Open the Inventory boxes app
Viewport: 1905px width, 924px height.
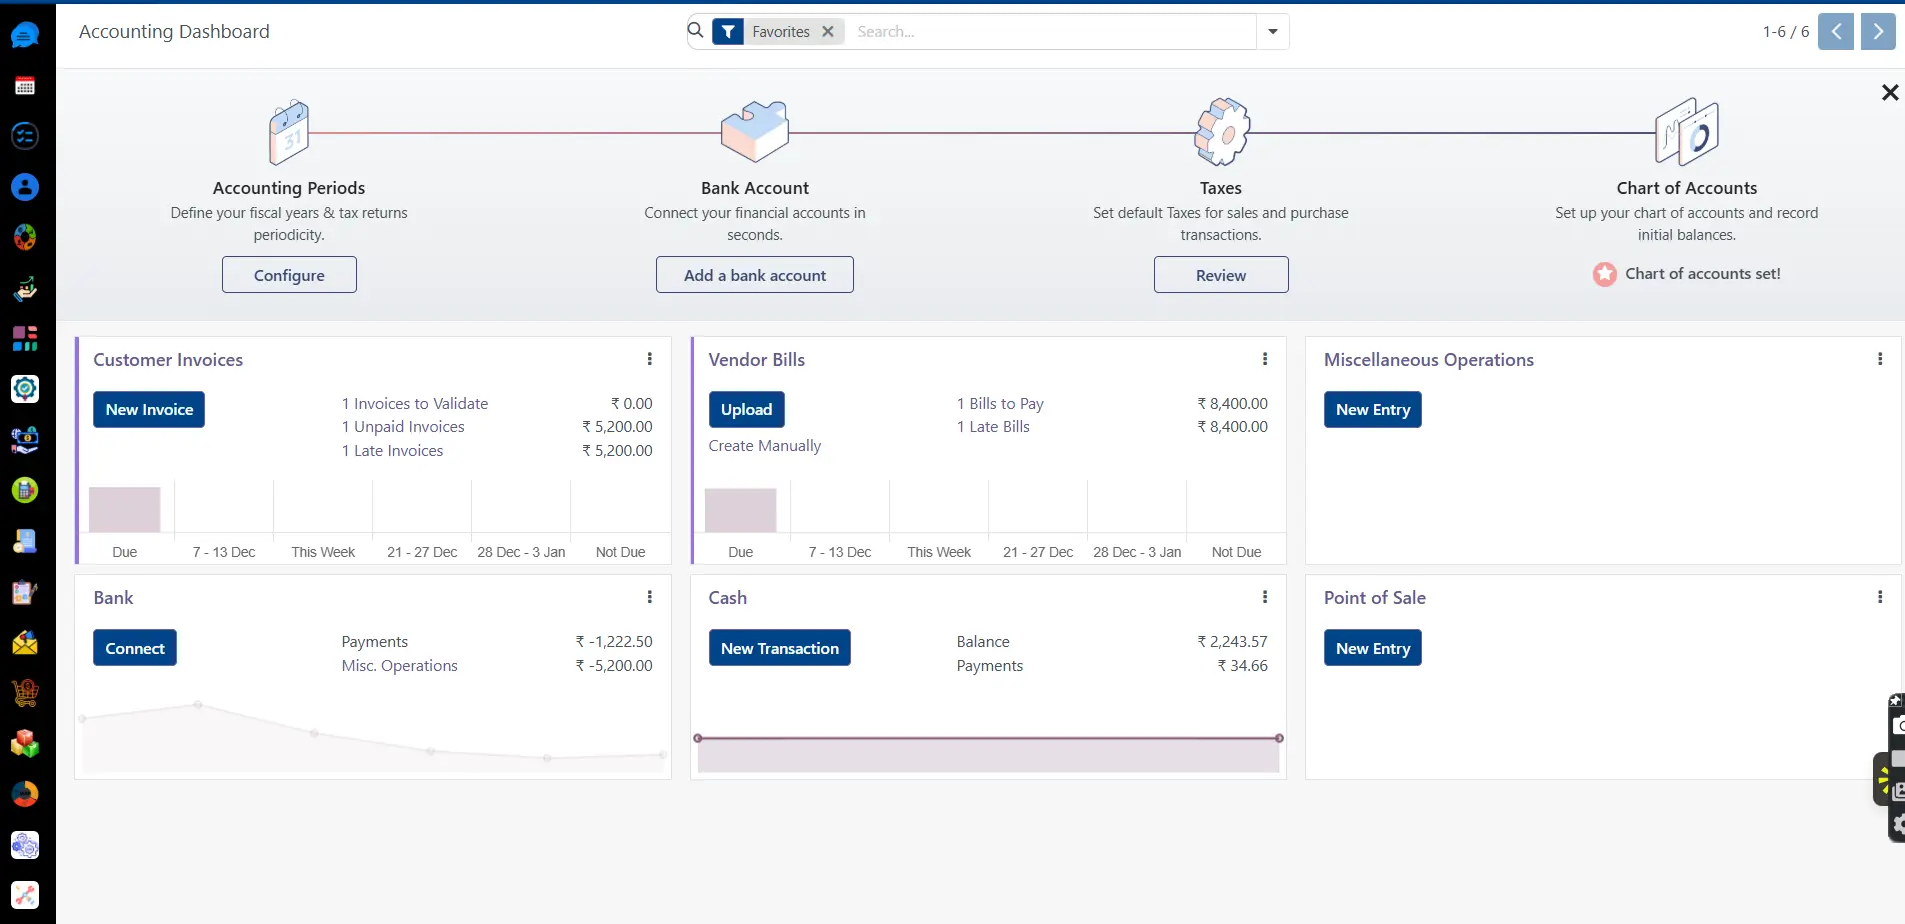pos(25,743)
